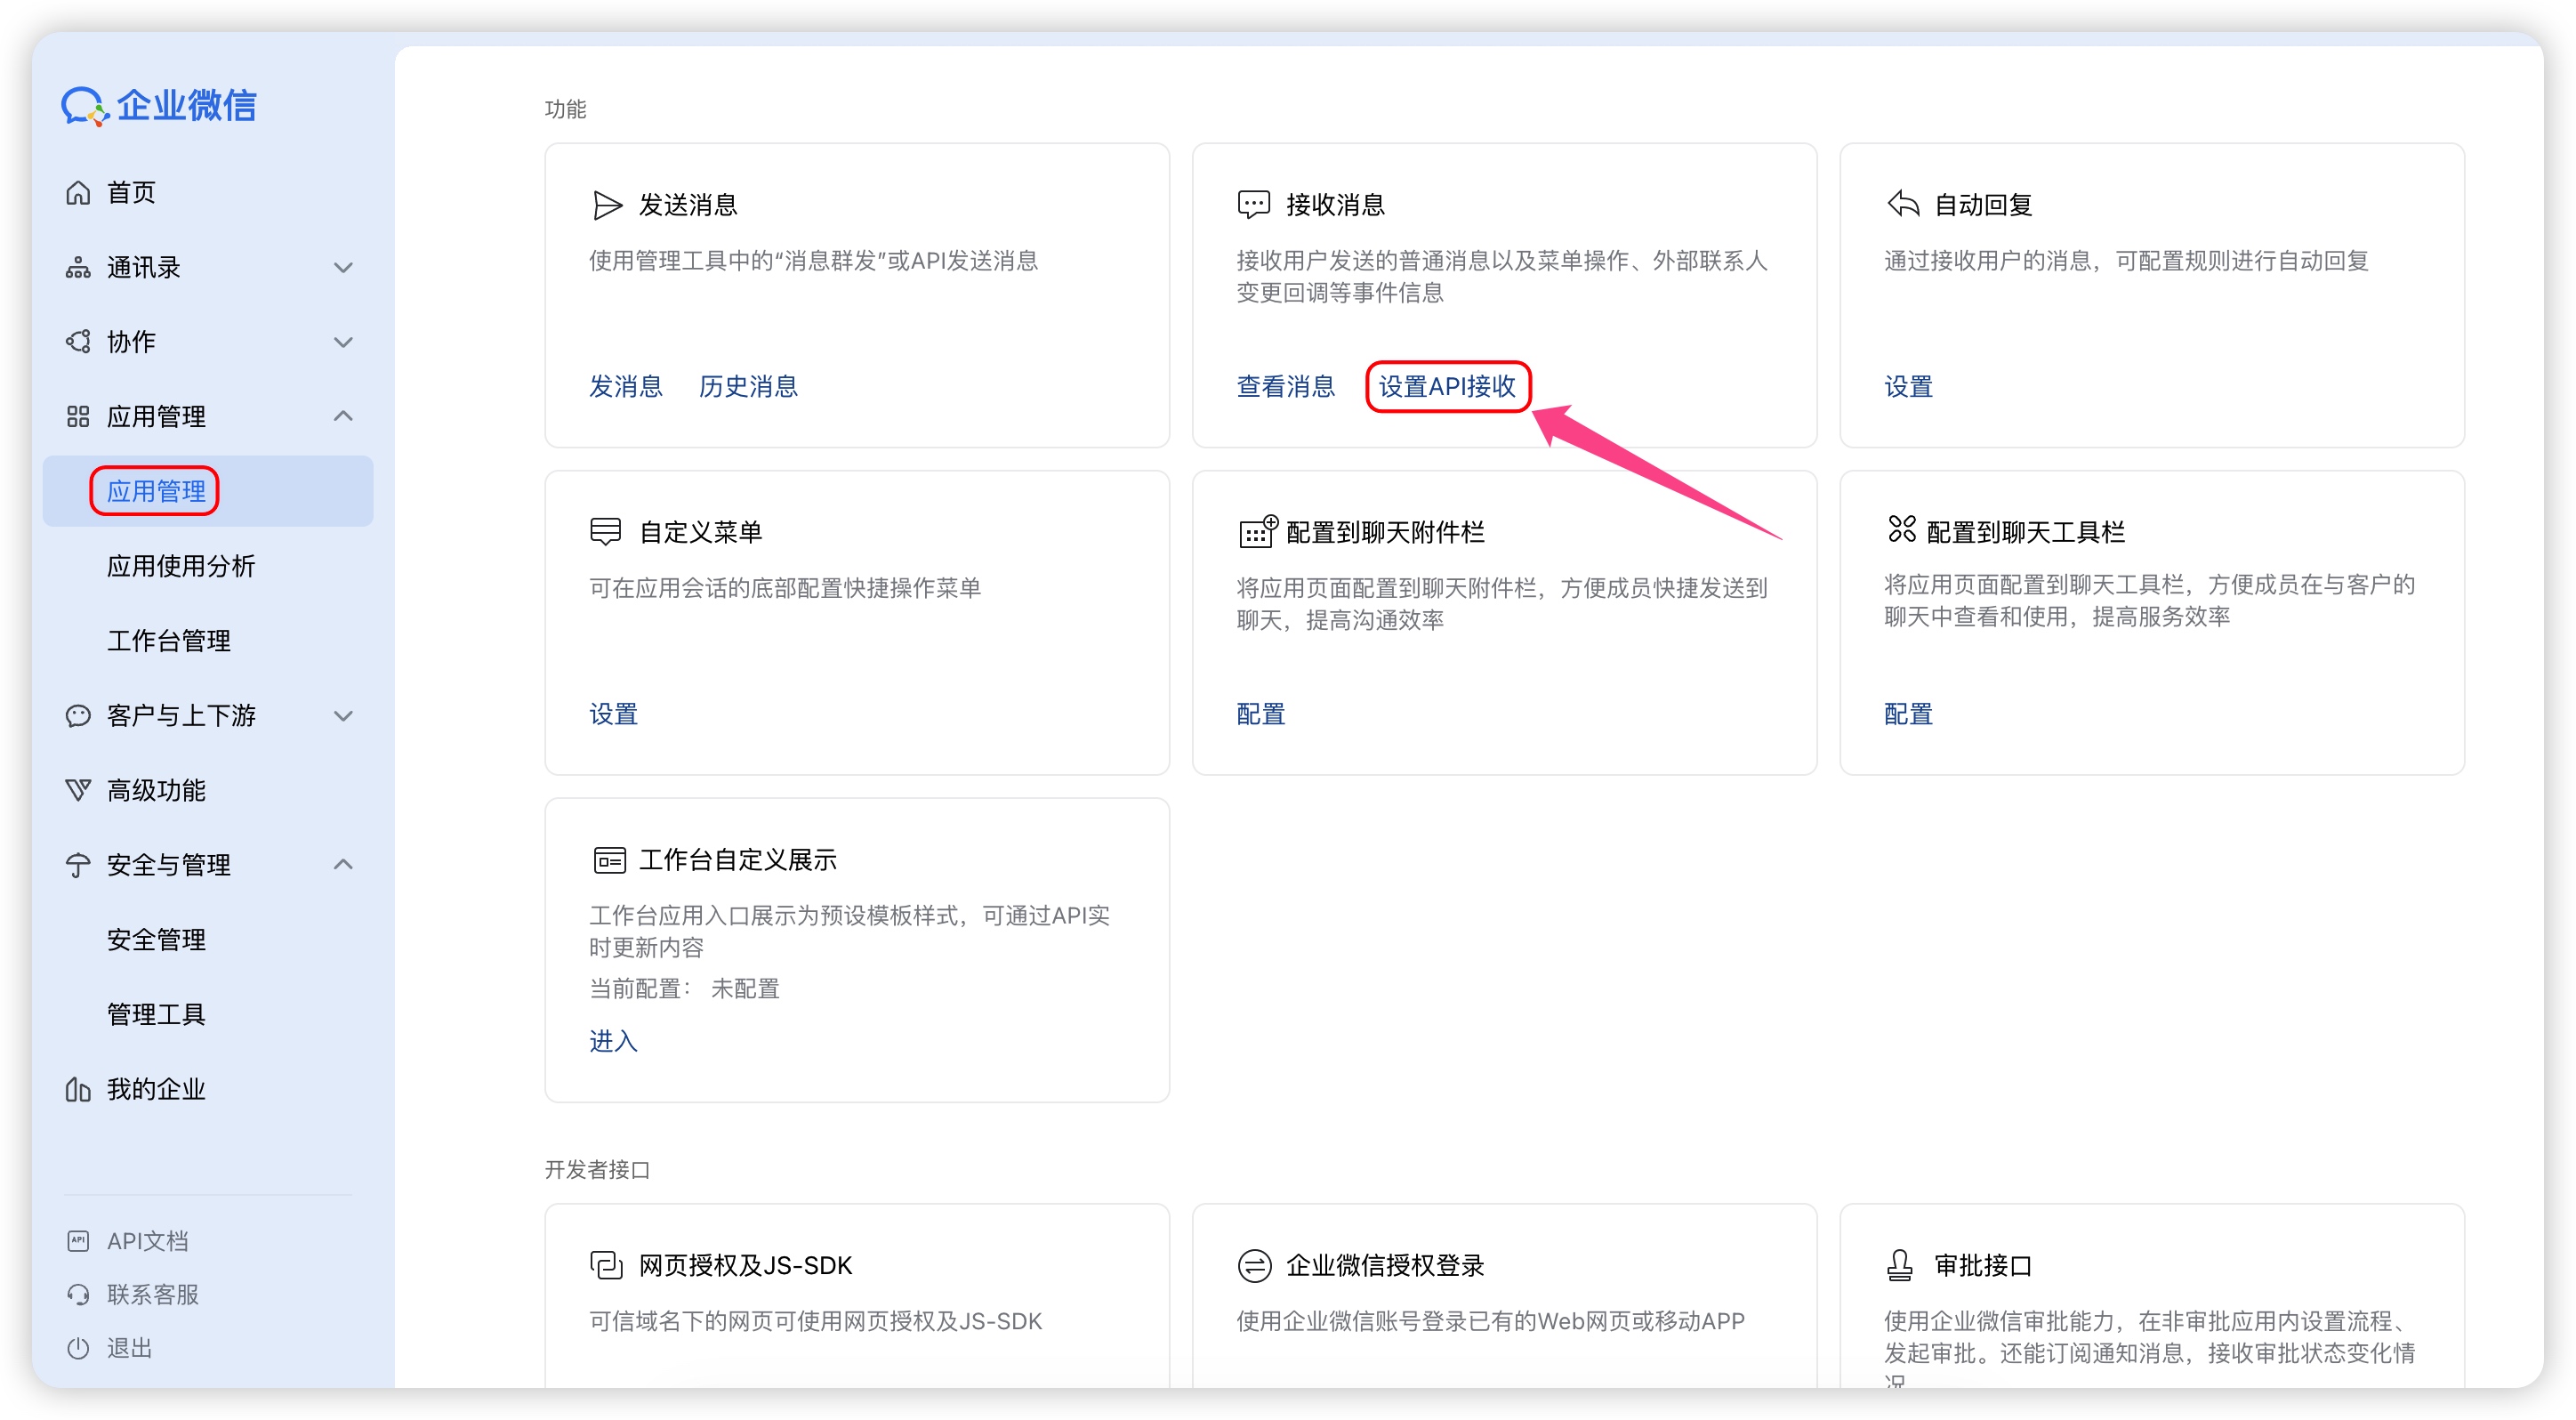The height and width of the screenshot is (1420, 2576).
Task: Expand the 协作 sidebar chevron
Action: (343, 342)
